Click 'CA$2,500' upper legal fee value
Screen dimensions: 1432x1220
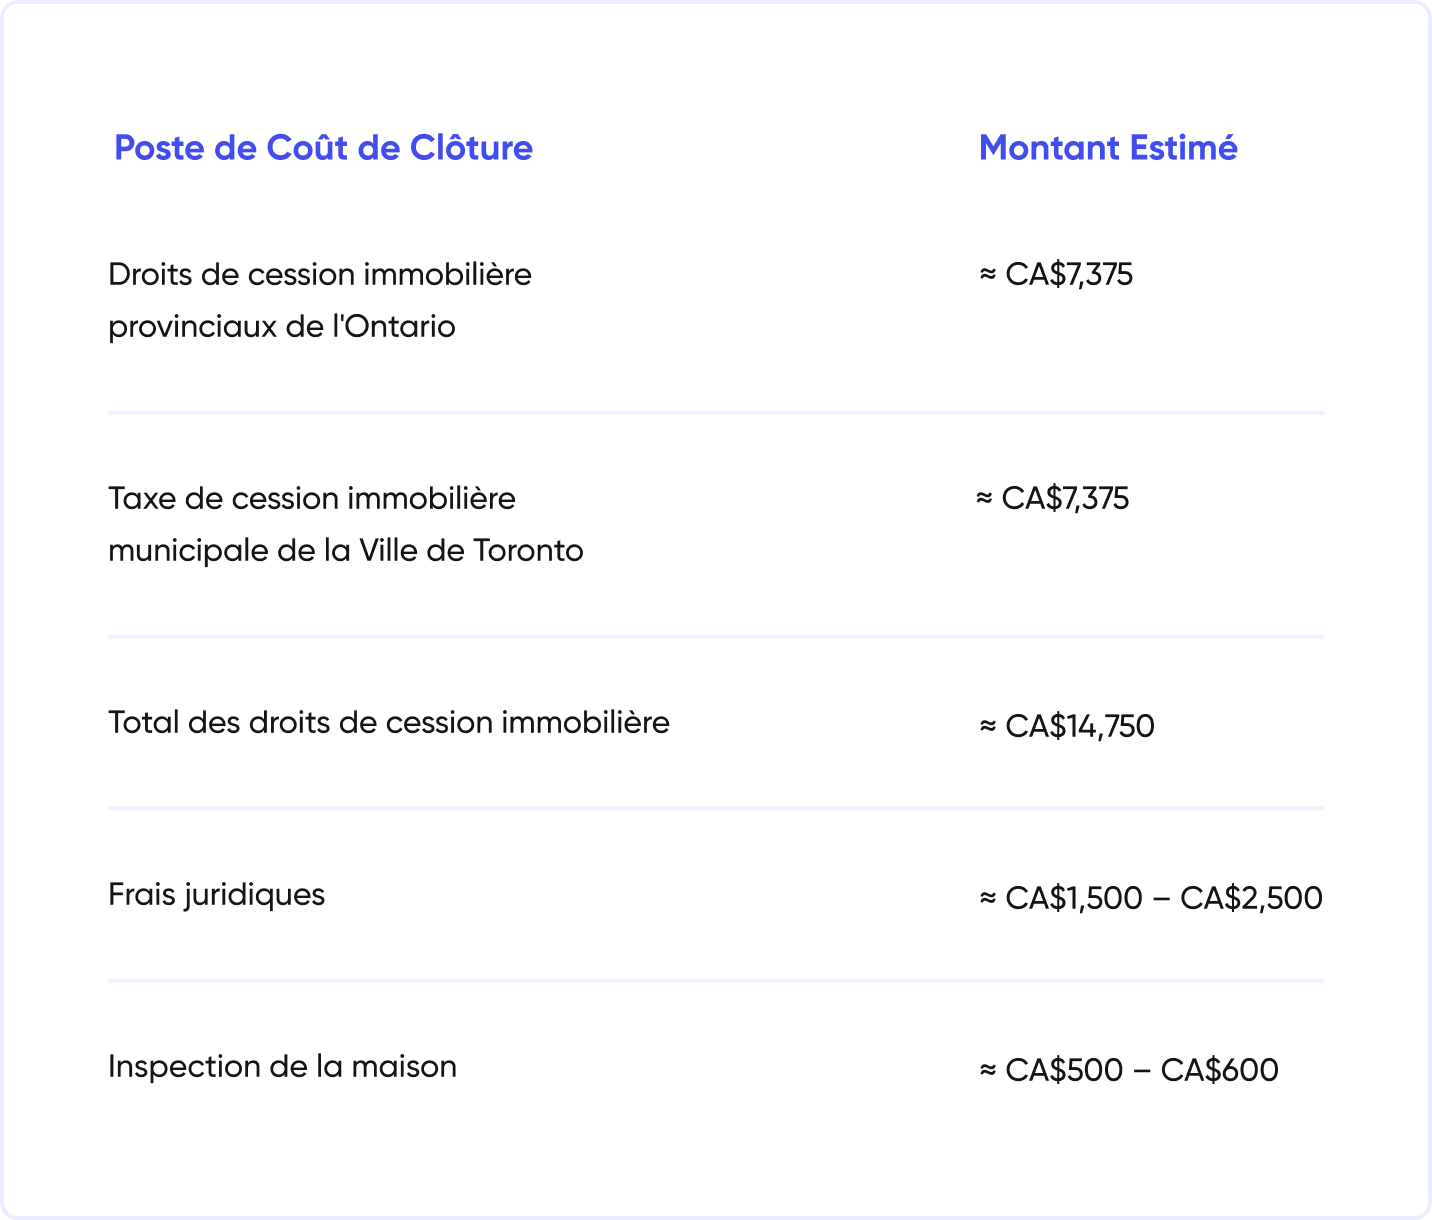point(1251,899)
